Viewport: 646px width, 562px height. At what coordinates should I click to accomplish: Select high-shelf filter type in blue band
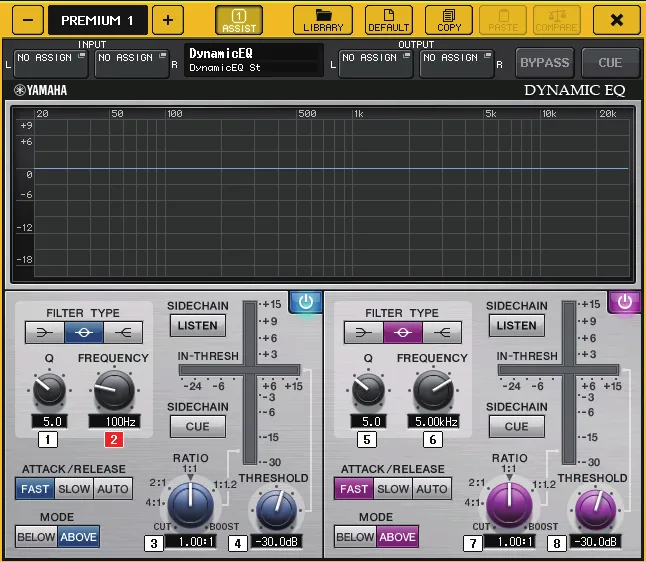tap(123, 332)
